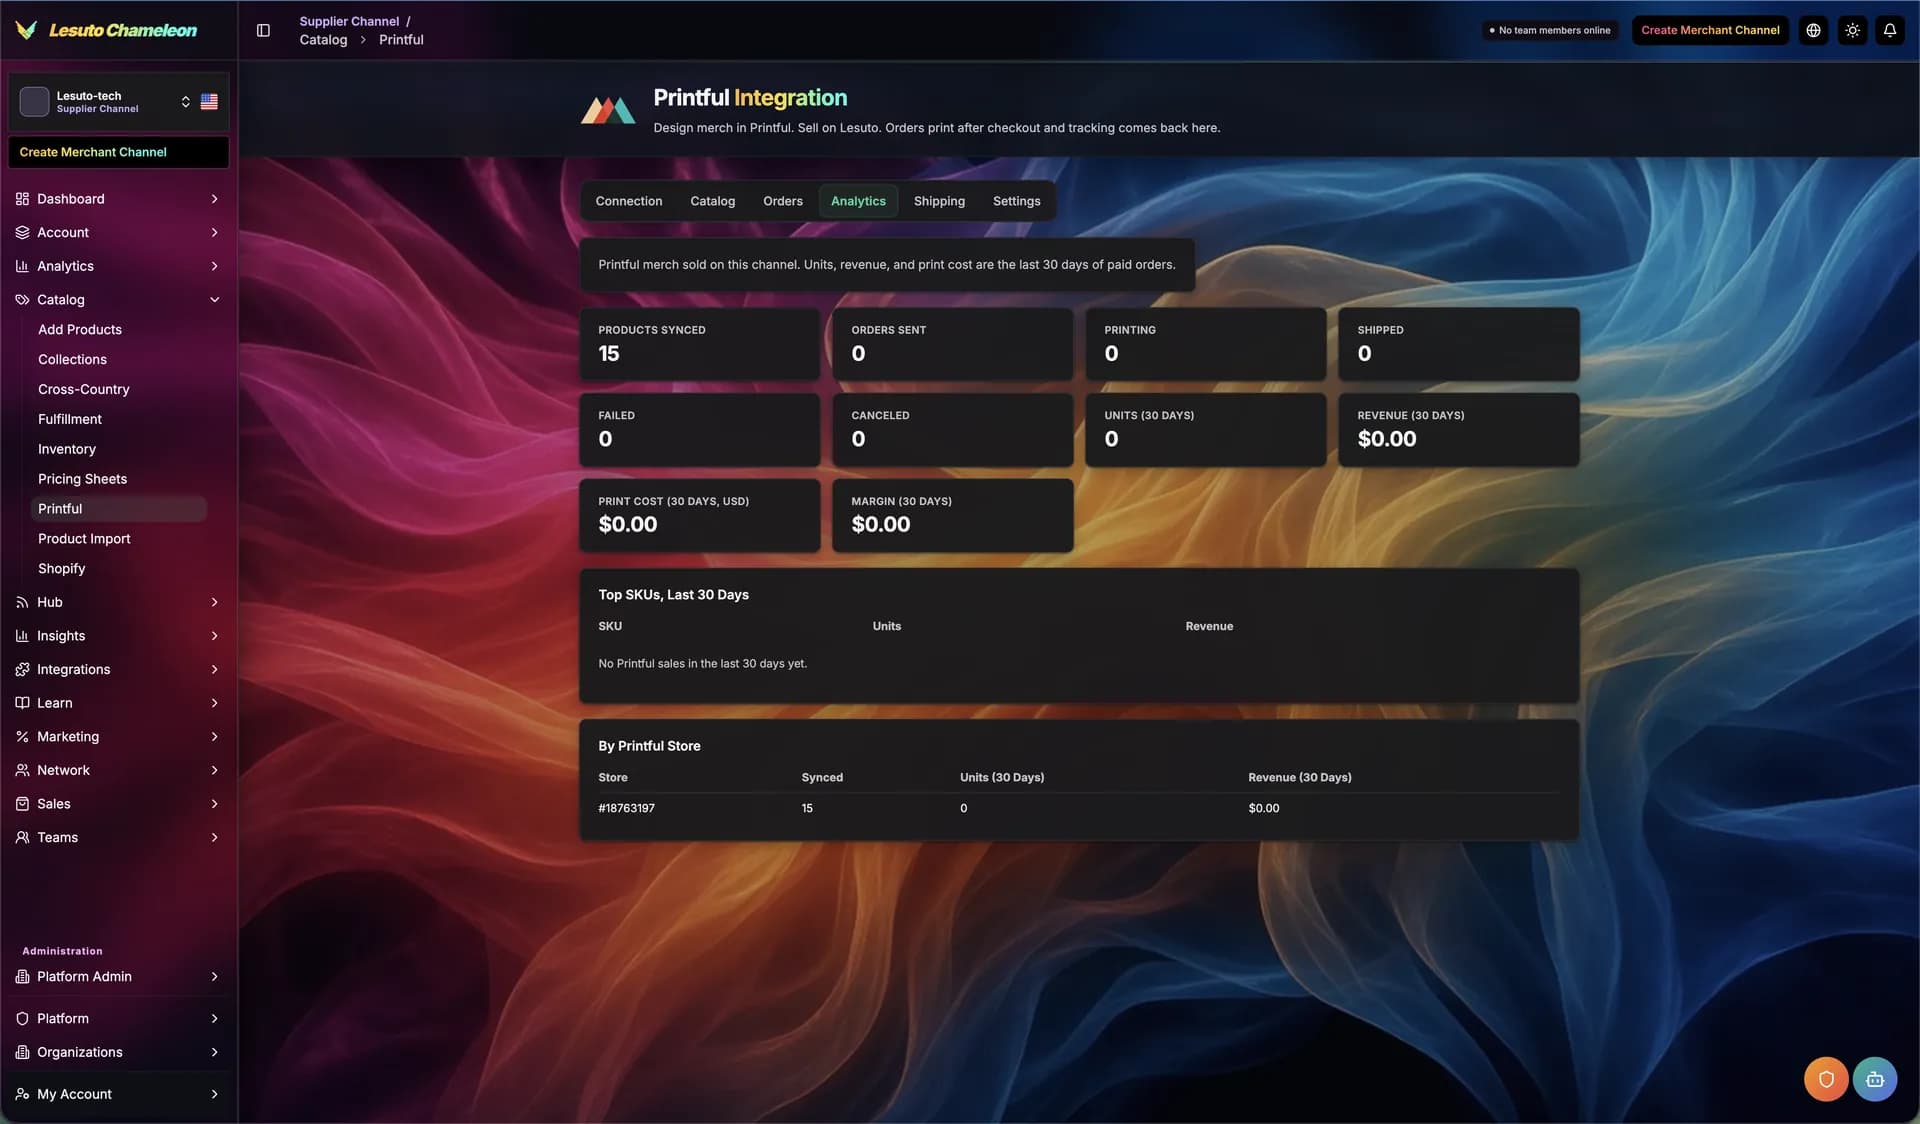Open the notifications bell icon

1890,30
